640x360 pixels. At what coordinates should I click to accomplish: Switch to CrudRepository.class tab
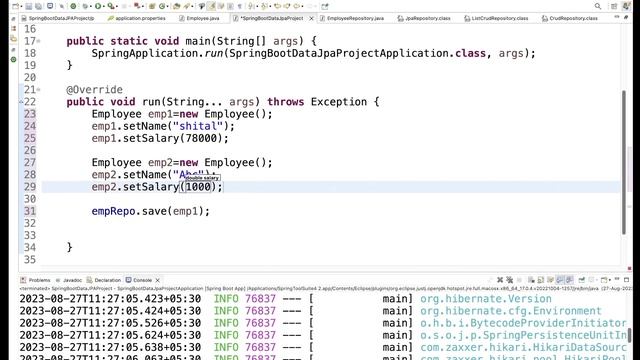[x=570, y=18]
